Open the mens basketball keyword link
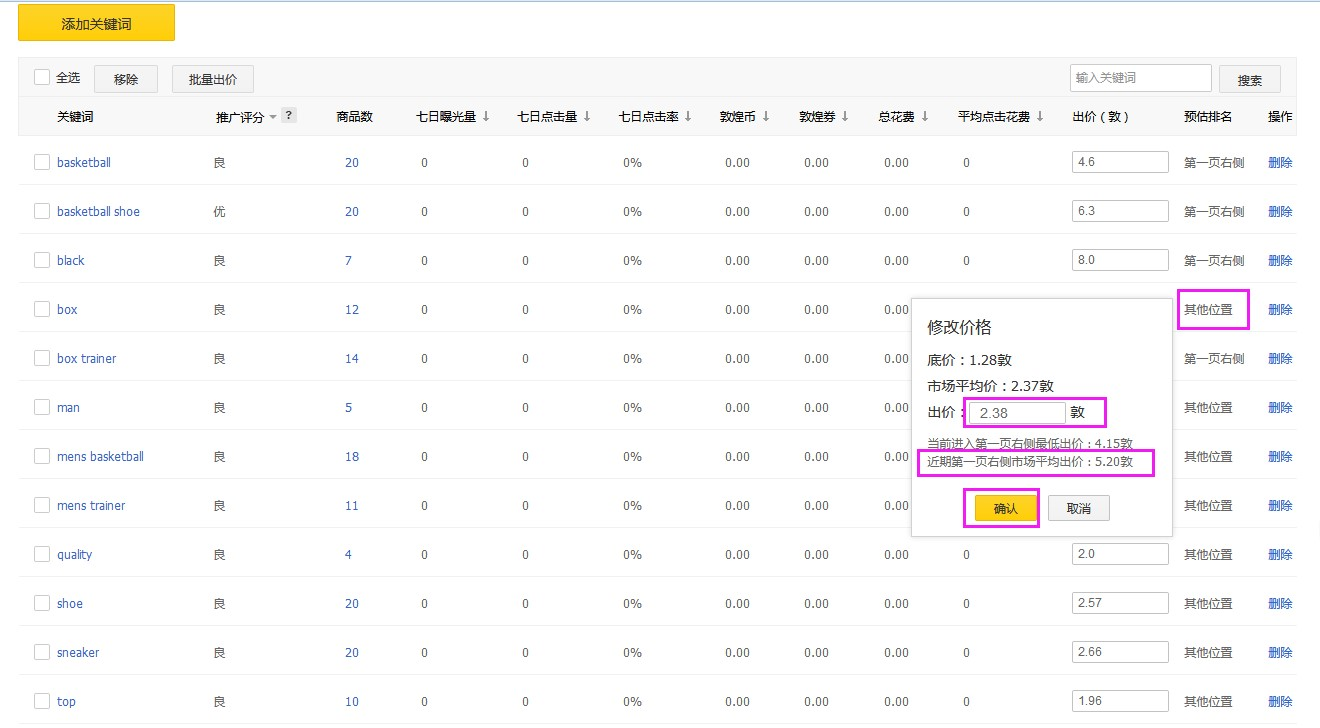 [100, 456]
